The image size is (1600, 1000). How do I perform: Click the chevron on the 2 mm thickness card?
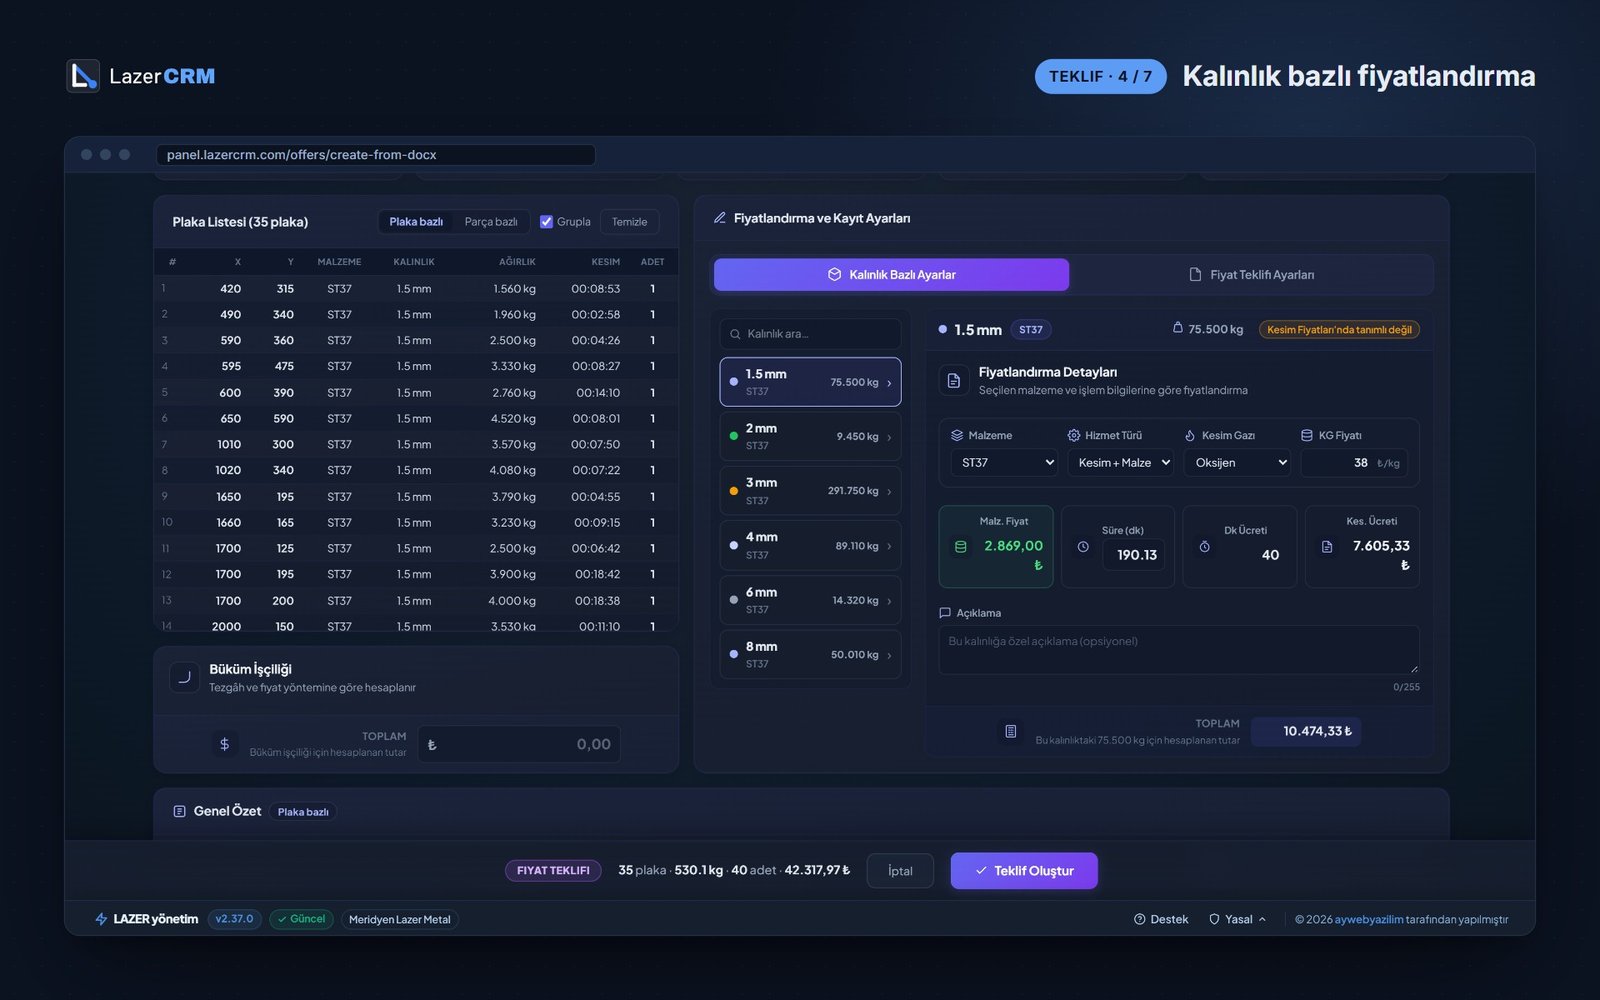click(889, 437)
